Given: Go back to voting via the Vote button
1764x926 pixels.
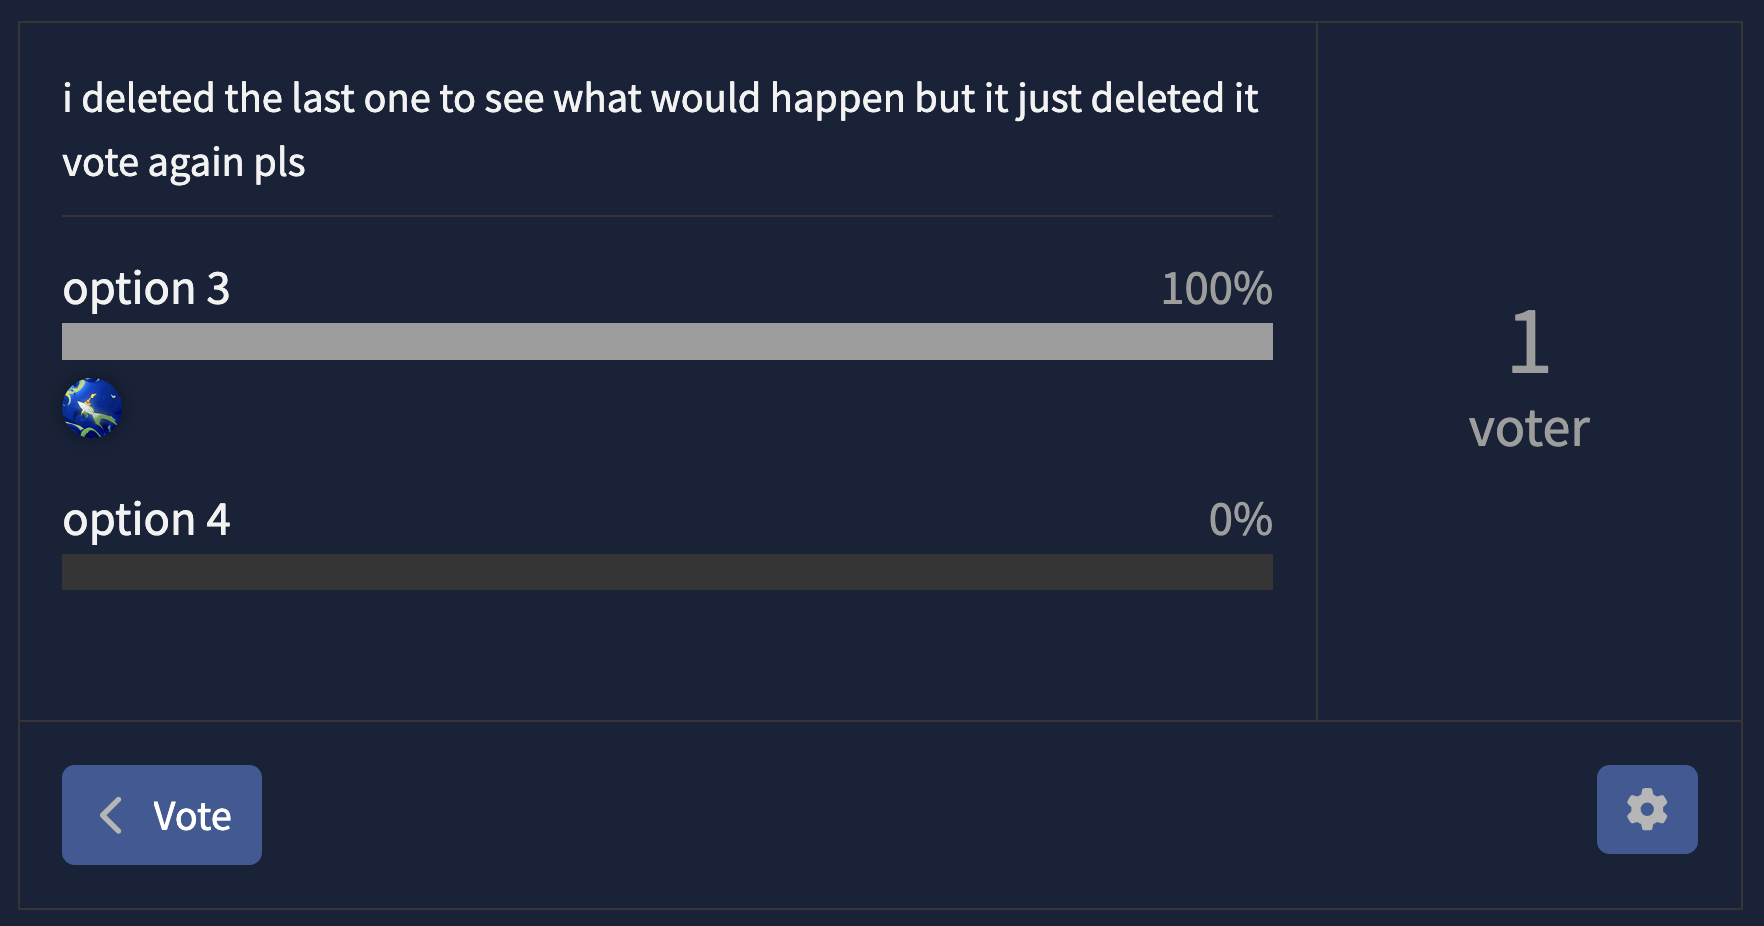Looking at the screenshot, I should (162, 815).
